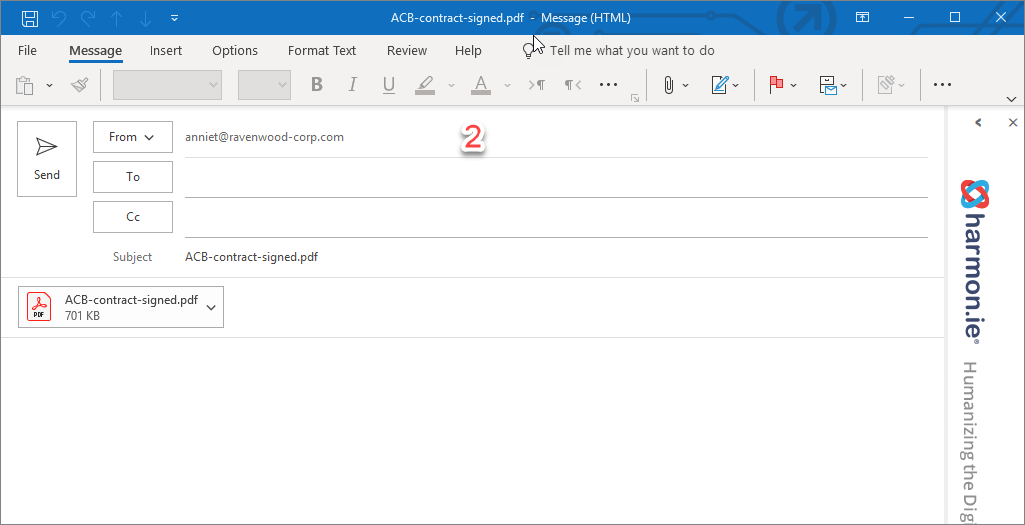Open the attachment options dropdown arrow
Image resolution: width=1025 pixels, height=525 pixels.
click(x=211, y=307)
